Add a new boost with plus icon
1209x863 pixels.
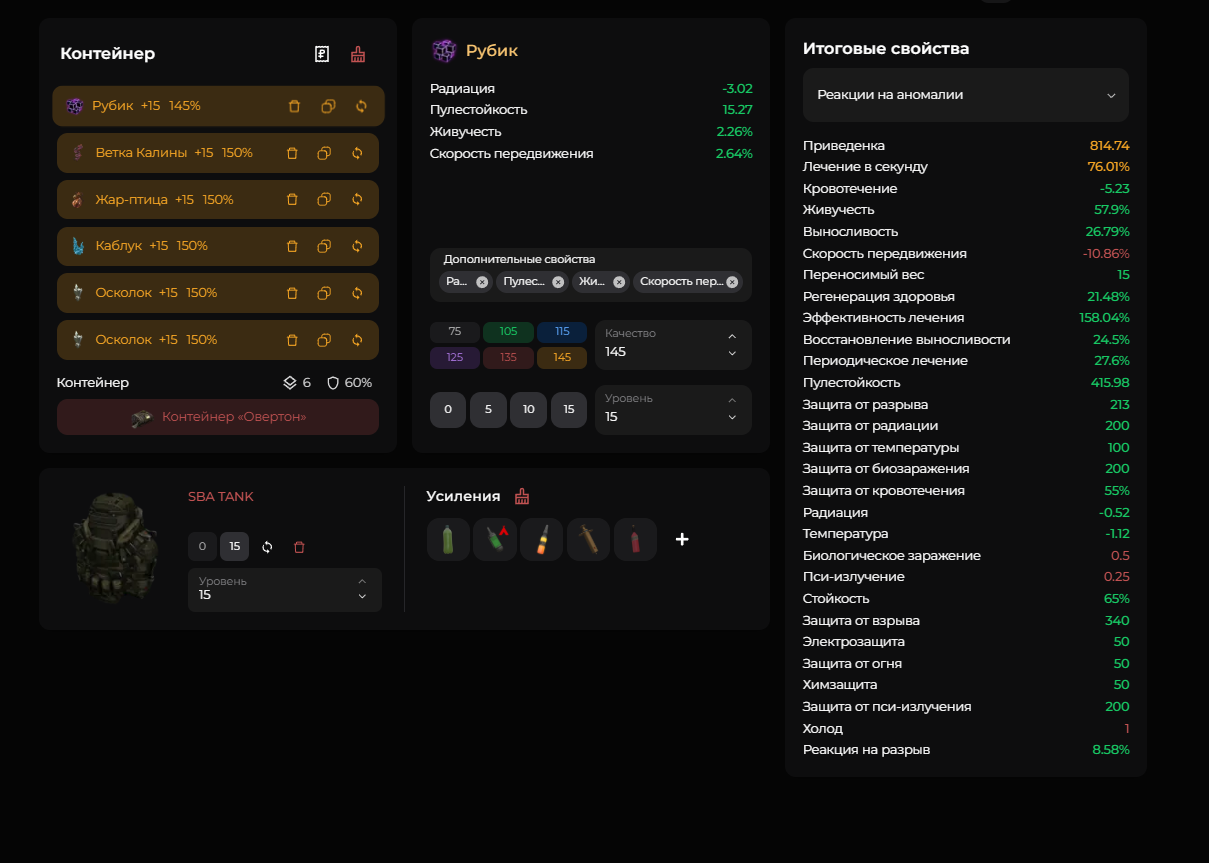pos(682,540)
